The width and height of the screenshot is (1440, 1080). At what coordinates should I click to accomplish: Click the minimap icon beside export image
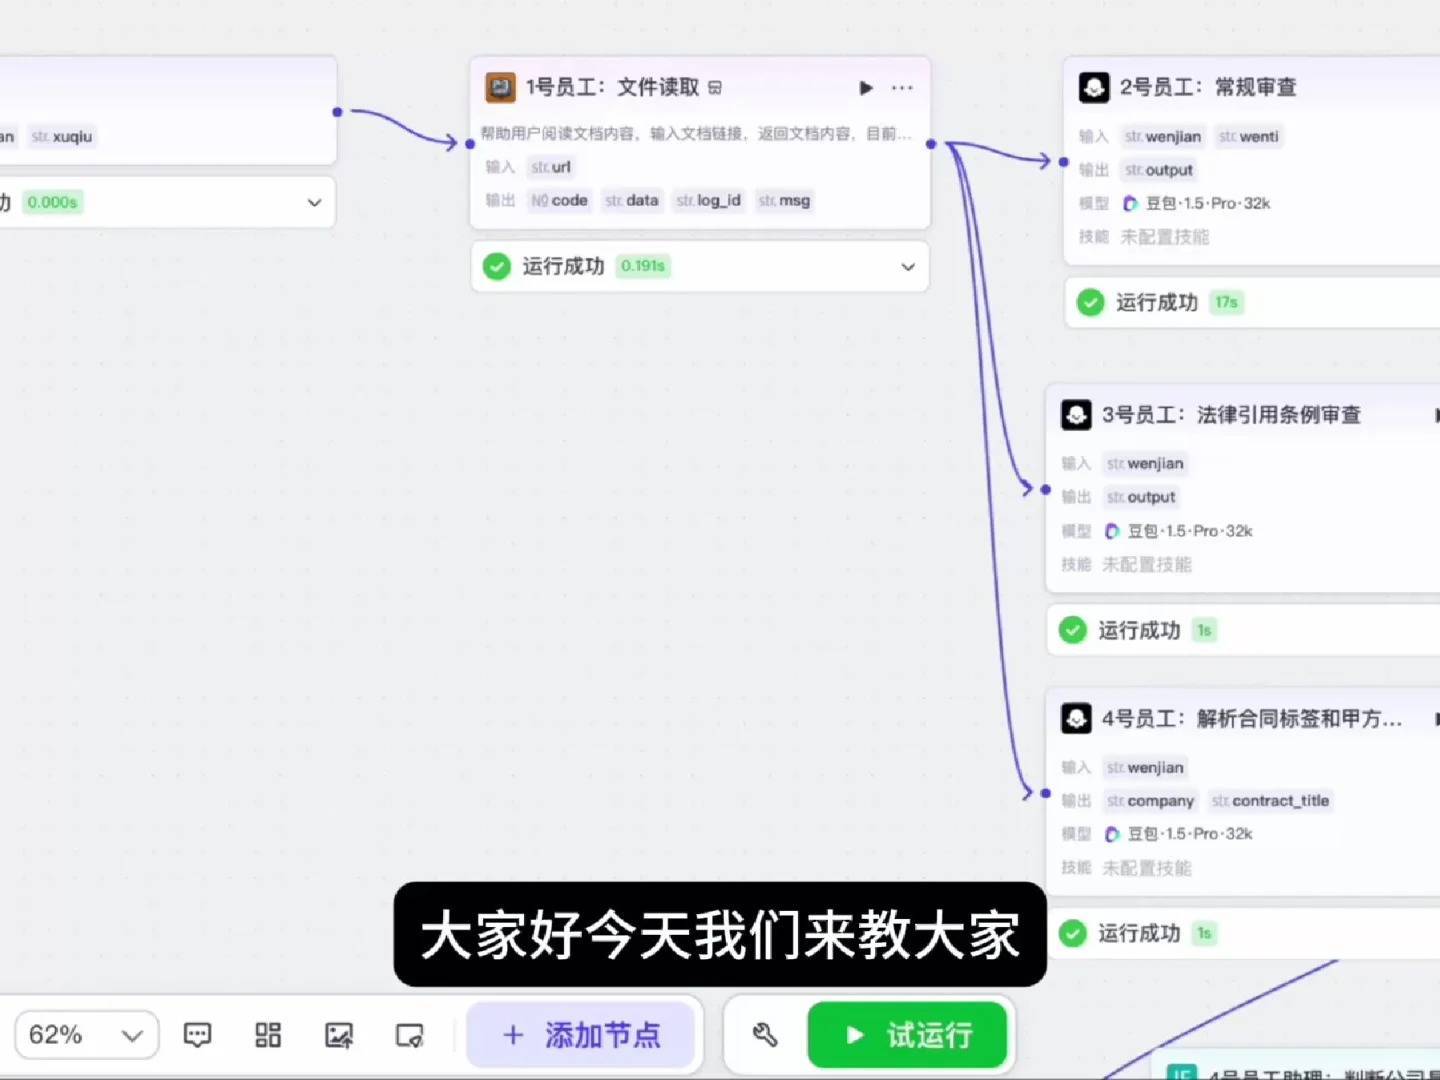coord(410,1035)
